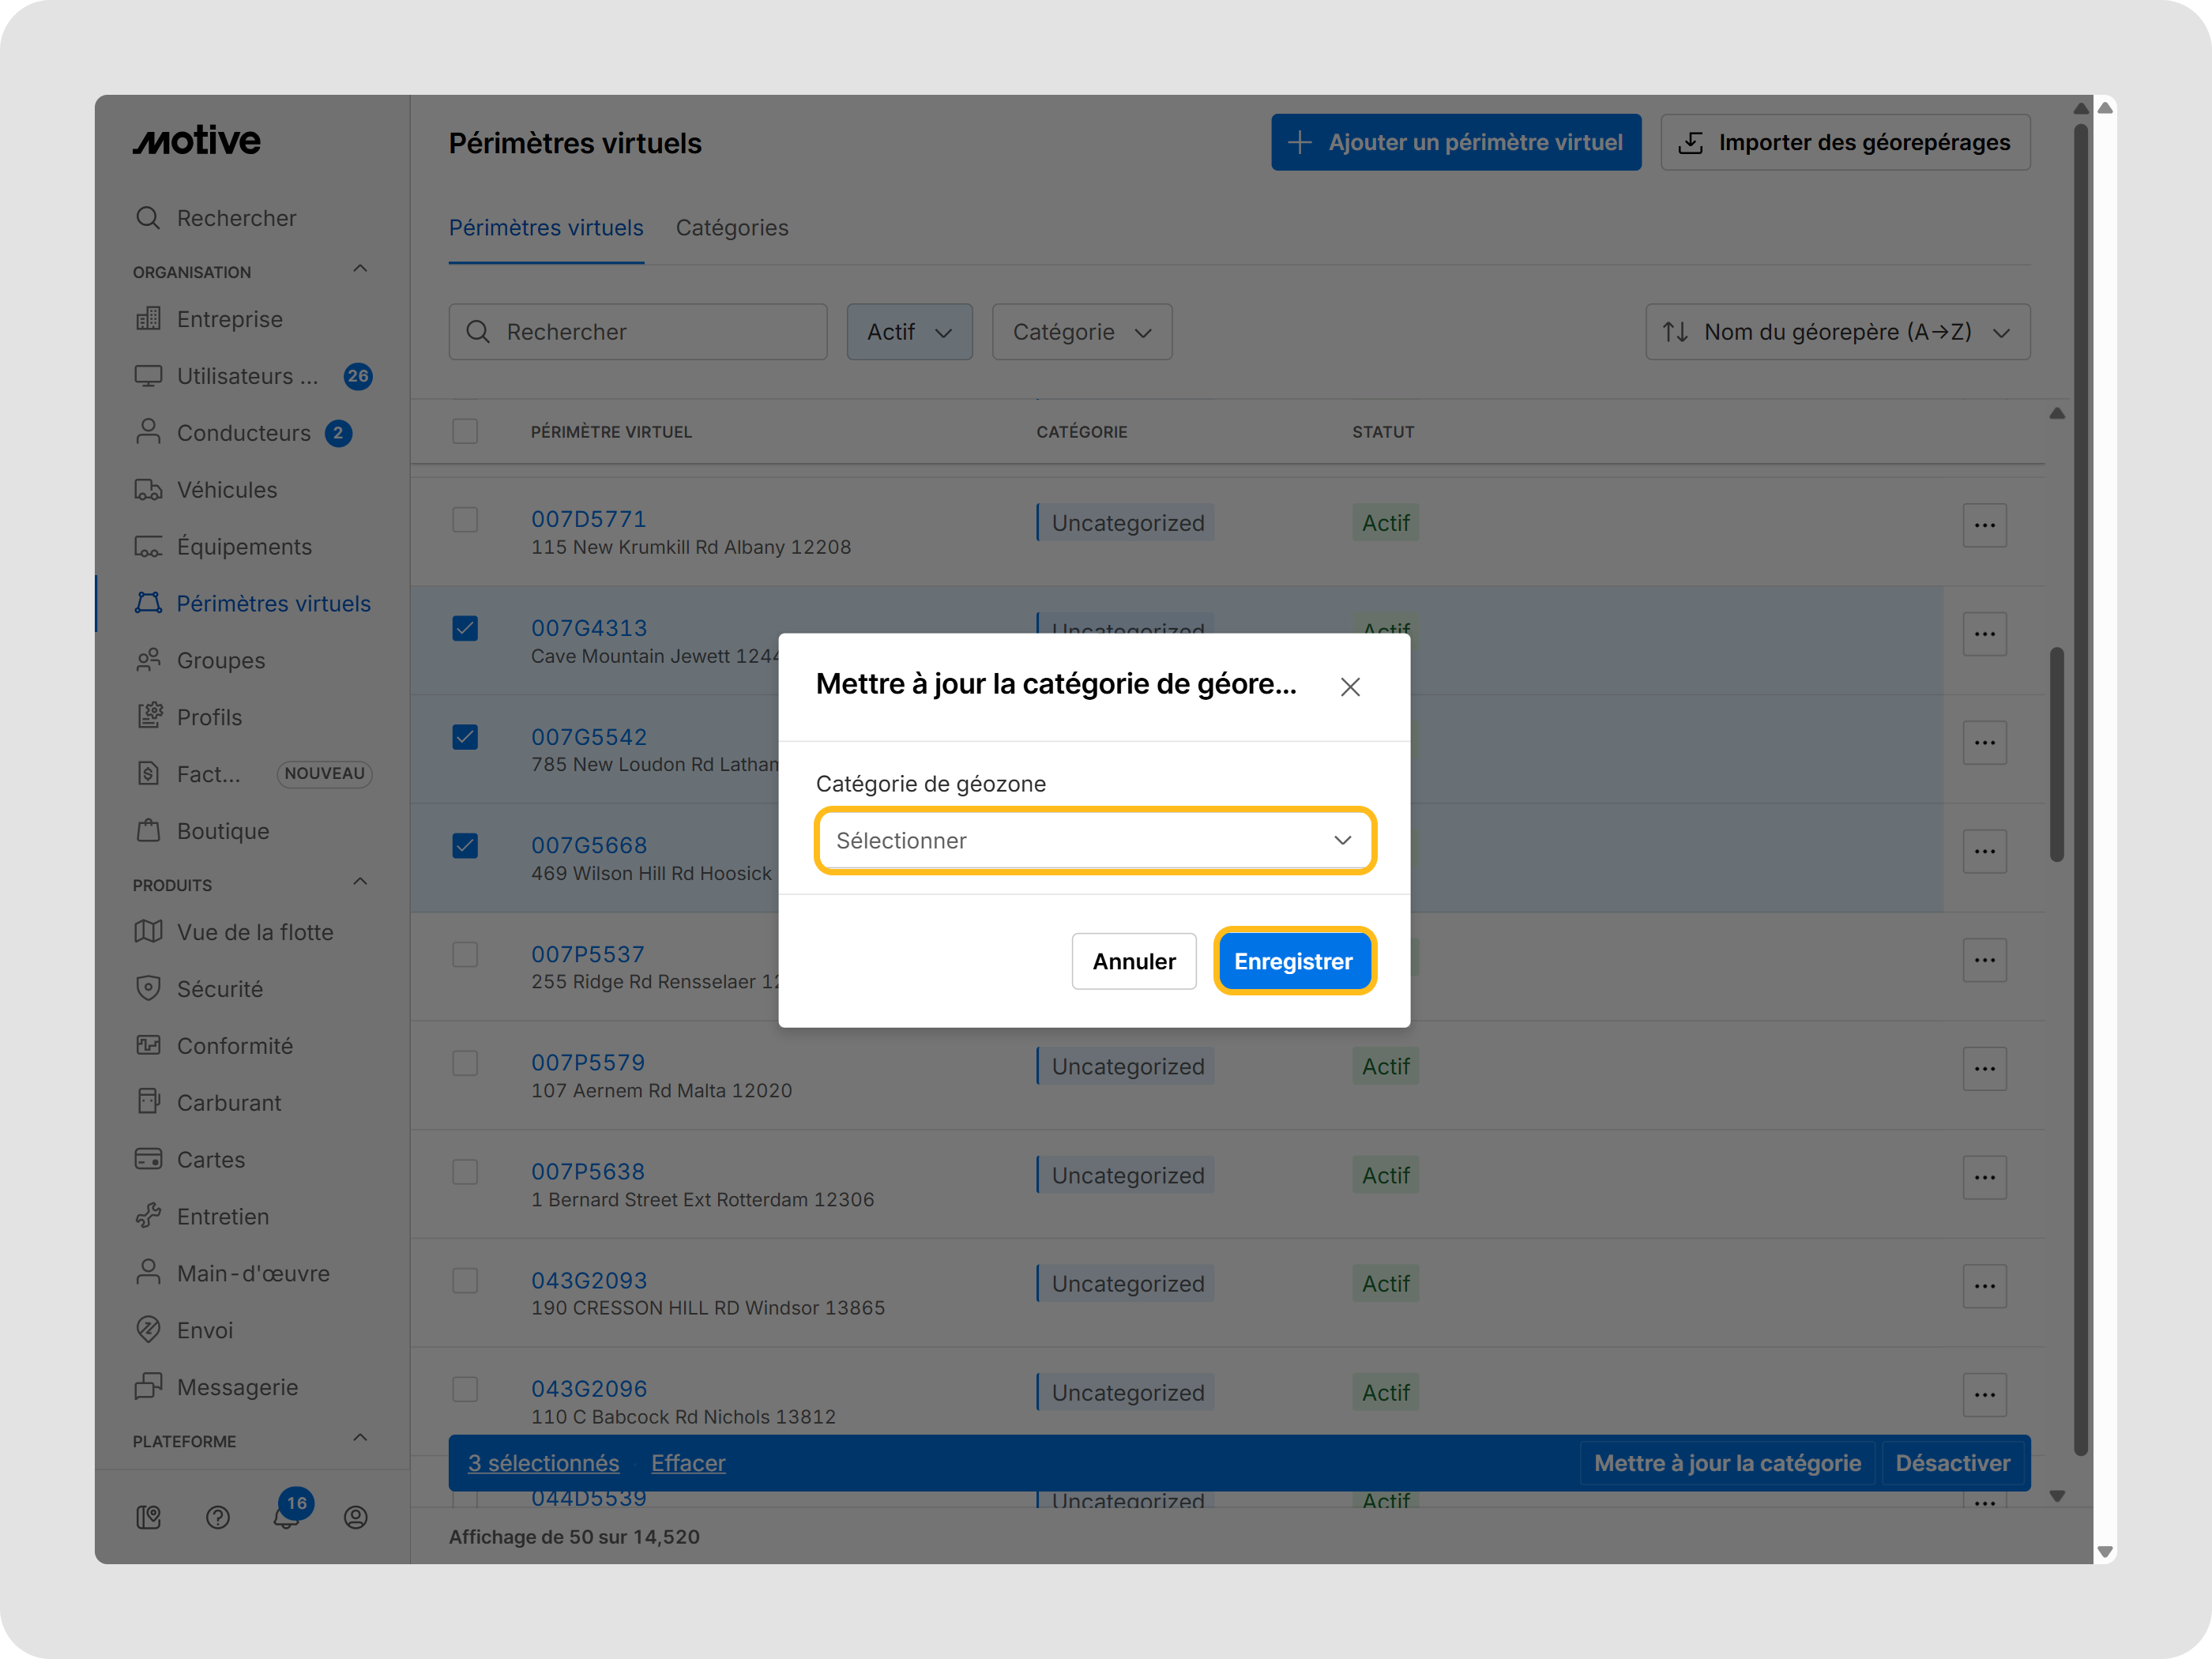Viewport: 2212px width, 1659px height.
Task: Uncheck the 007G4313 geofence checkbox
Action: [x=465, y=628]
